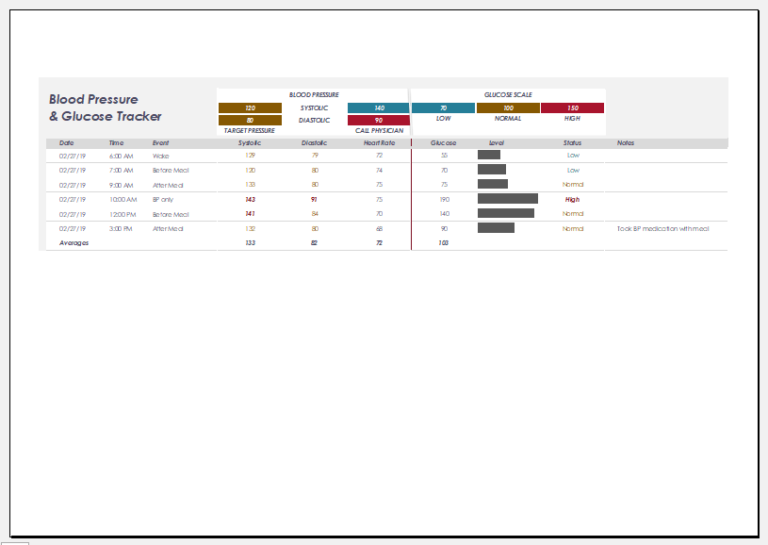Select the brown target diastolic 80 cell
Screen dimensions: 768x545
click(x=250, y=120)
